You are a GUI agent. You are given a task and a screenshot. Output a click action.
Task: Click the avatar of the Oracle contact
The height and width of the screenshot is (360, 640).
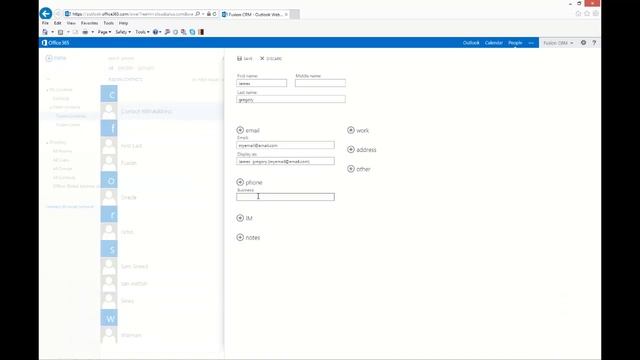point(109,197)
